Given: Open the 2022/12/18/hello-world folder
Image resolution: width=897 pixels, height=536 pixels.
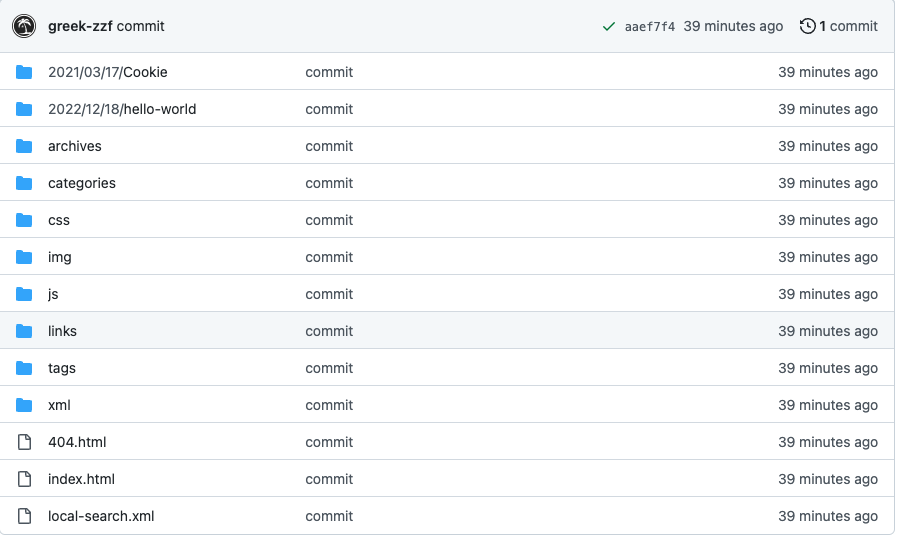Looking at the screenshot, I should coord(122,109).
